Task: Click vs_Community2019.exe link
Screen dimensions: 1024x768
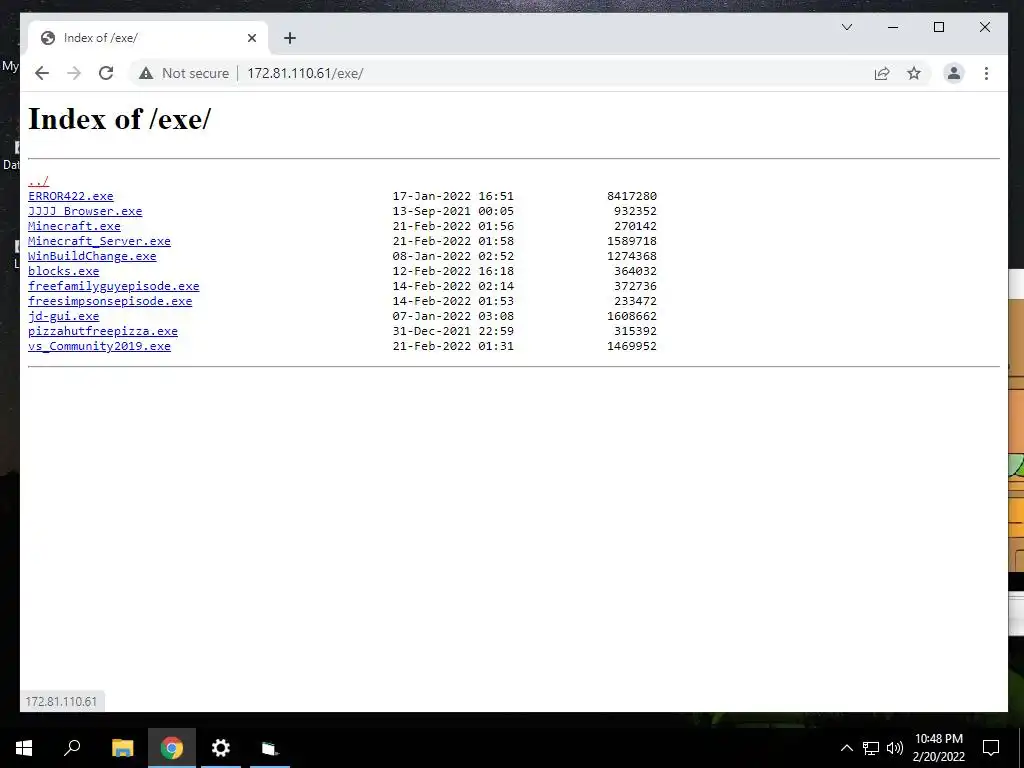Action: click(x=99, y=346)
